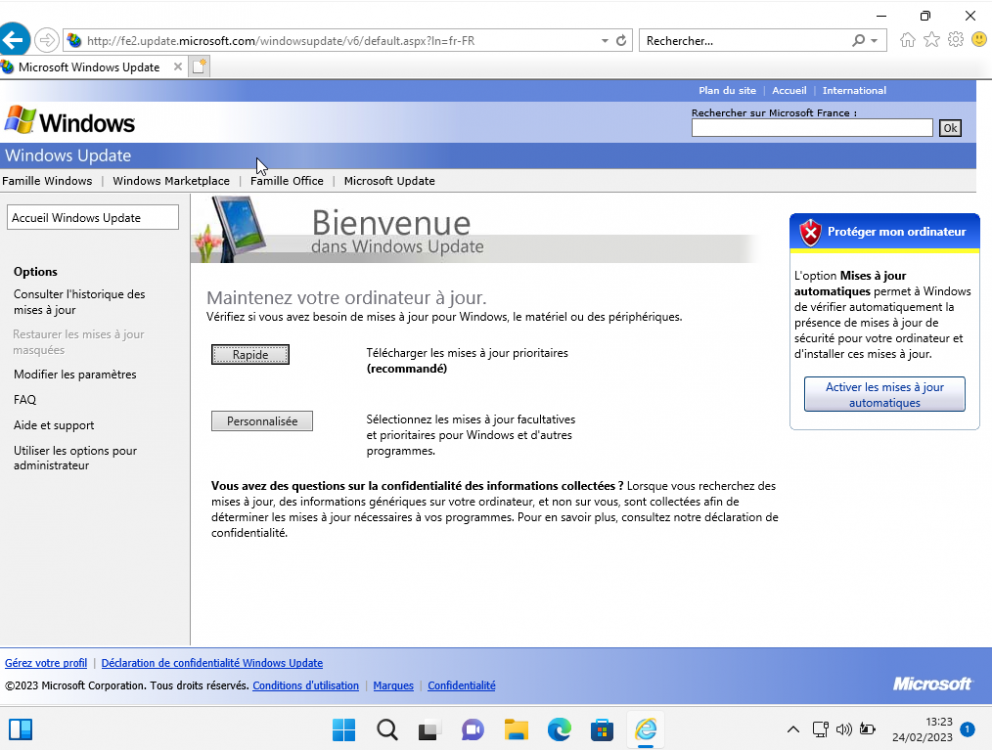Screen dimensions: 992x750
Task: Open the Microsoft Store taskbar icon
Action: [x=602, y=729]
